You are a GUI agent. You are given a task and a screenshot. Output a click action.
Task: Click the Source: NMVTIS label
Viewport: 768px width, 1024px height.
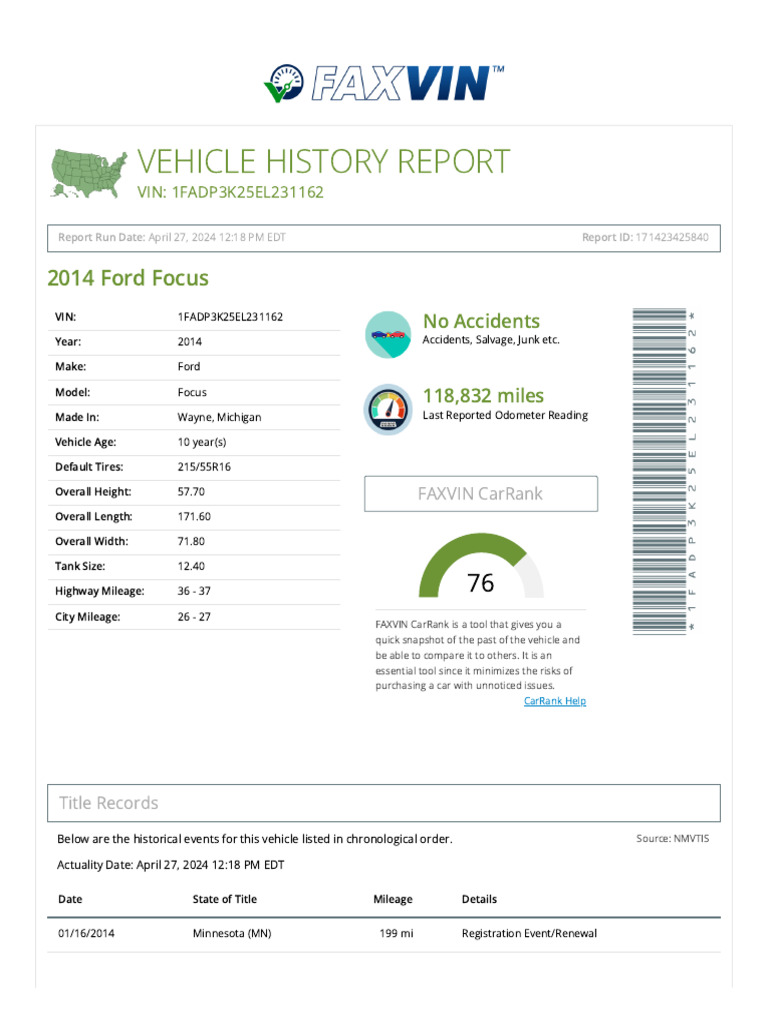(673, 839)
